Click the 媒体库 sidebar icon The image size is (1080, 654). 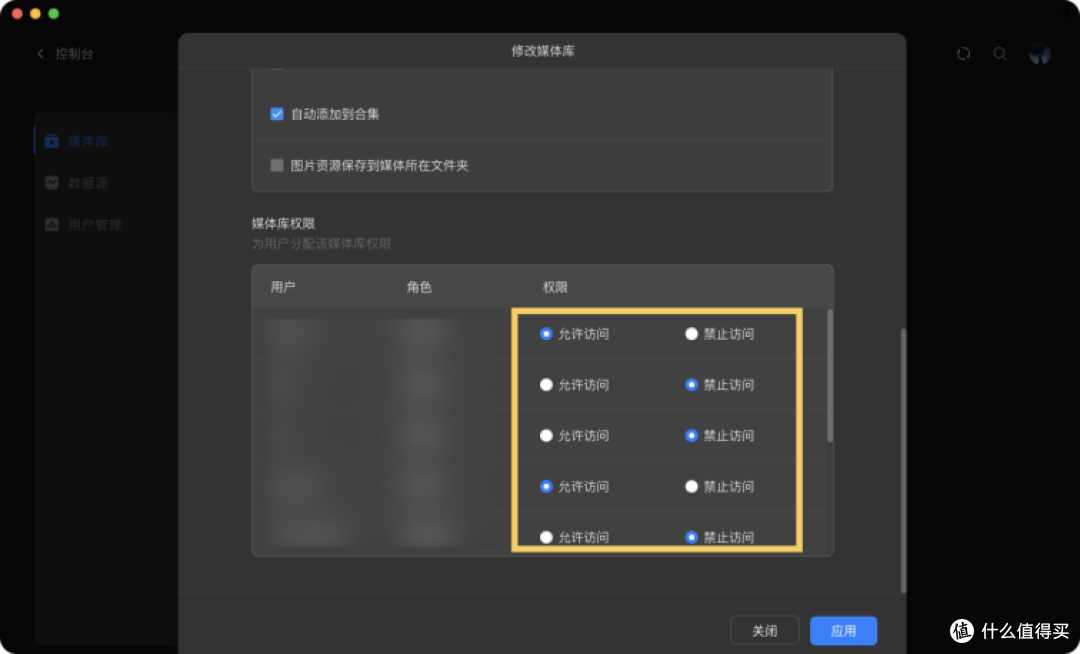pyautogui.click(x=52, y=141)
